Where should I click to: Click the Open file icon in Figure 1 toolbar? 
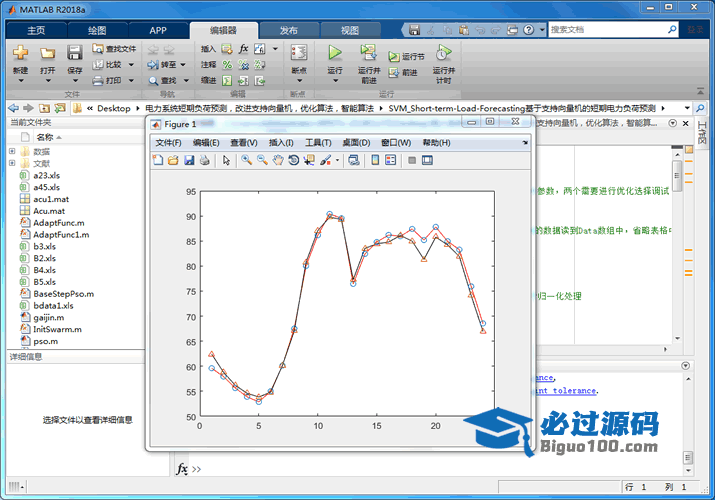pyautogui.click(x=173, y=160)
